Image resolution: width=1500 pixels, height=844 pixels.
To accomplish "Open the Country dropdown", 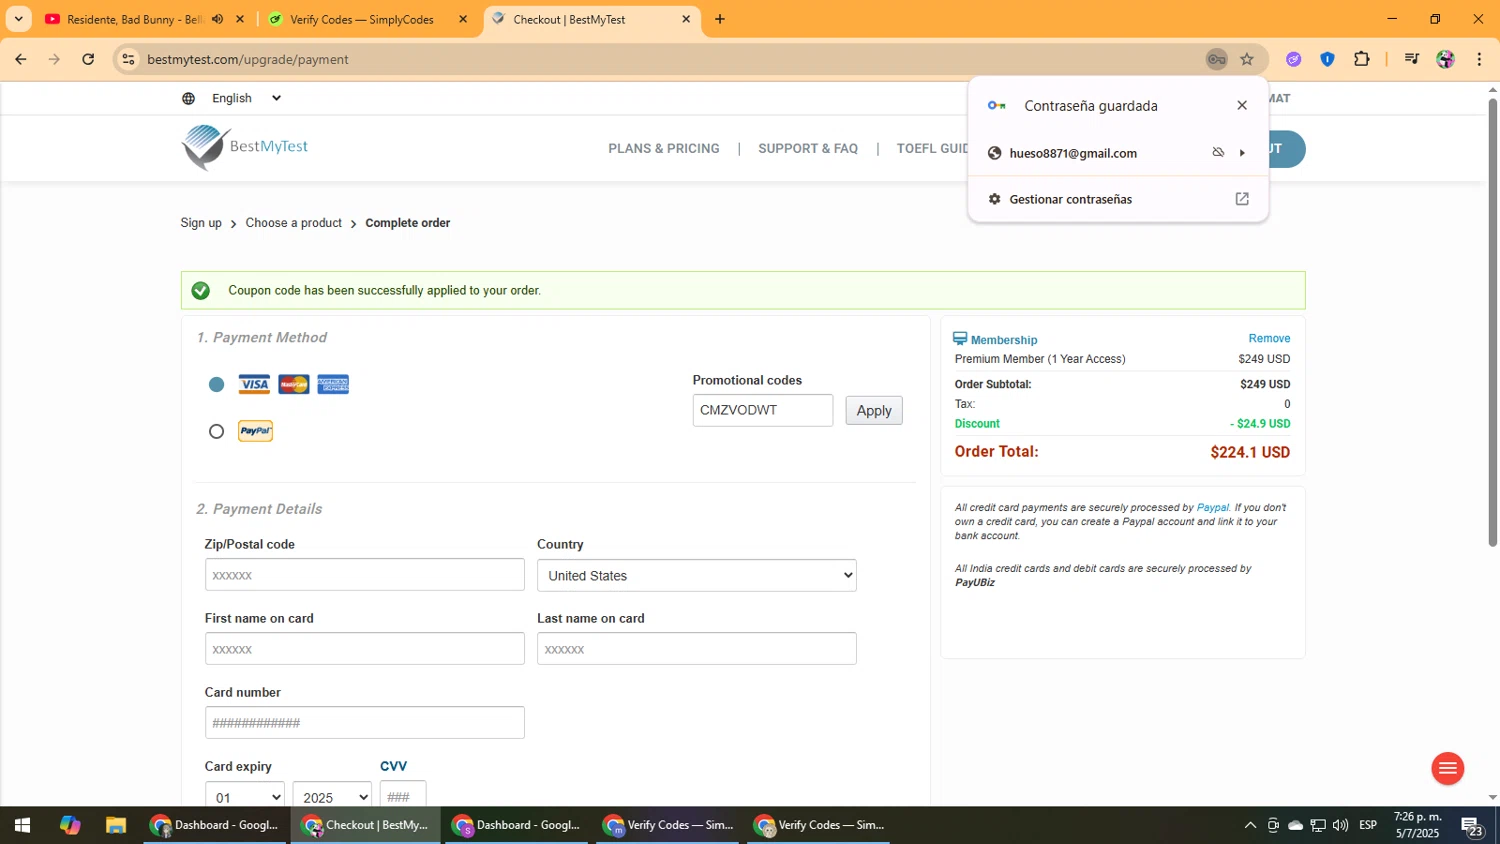I will [697, 575].
